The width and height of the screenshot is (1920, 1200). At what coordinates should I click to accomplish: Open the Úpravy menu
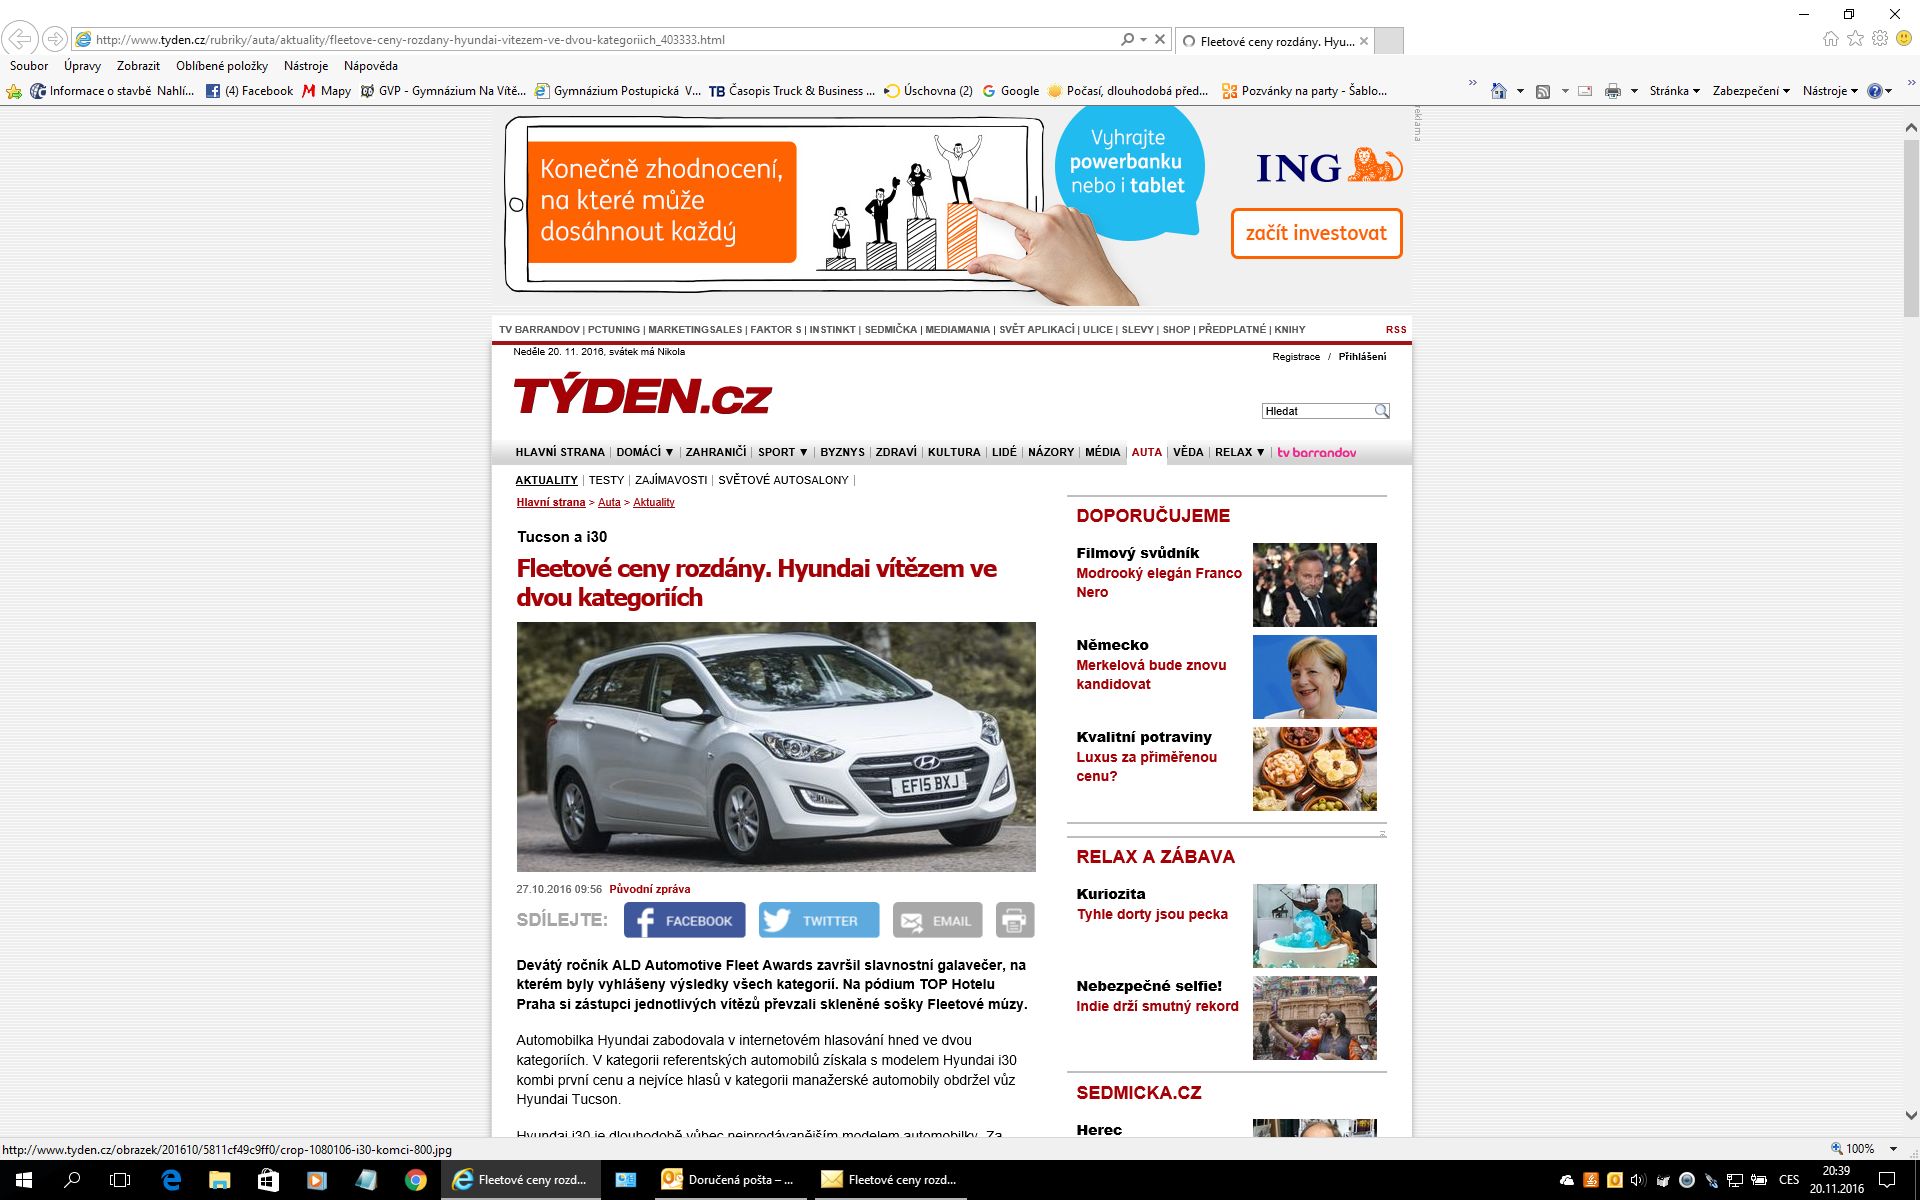[82, 66]
